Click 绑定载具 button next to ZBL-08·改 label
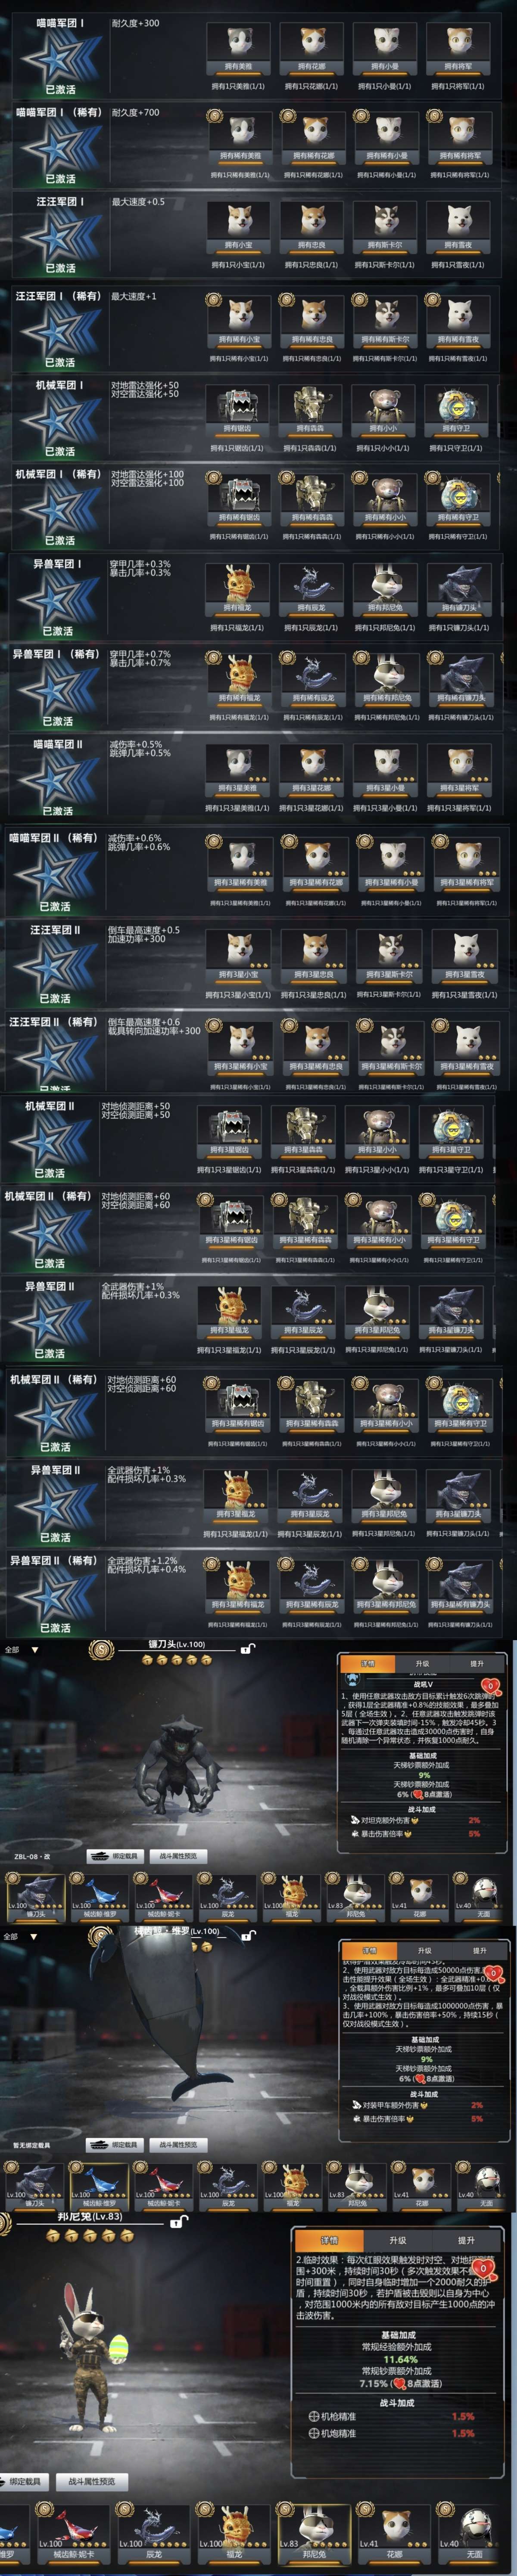517x2576 pixels. pos(117,1856)
